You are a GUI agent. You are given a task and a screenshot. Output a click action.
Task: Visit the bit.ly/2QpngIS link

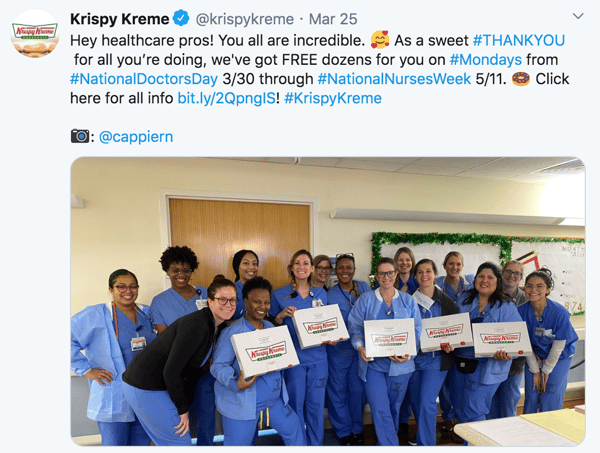point(227,98)
